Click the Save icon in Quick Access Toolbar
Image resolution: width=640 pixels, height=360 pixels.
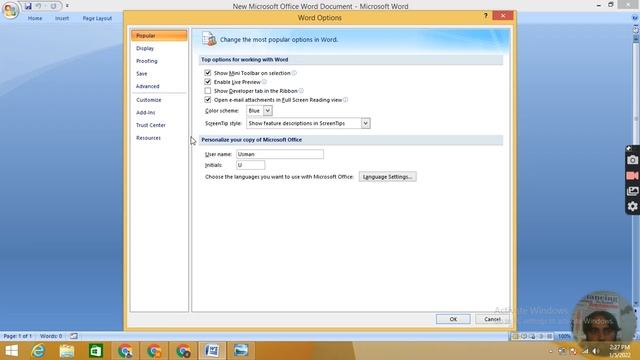click(x=28, y=6)
